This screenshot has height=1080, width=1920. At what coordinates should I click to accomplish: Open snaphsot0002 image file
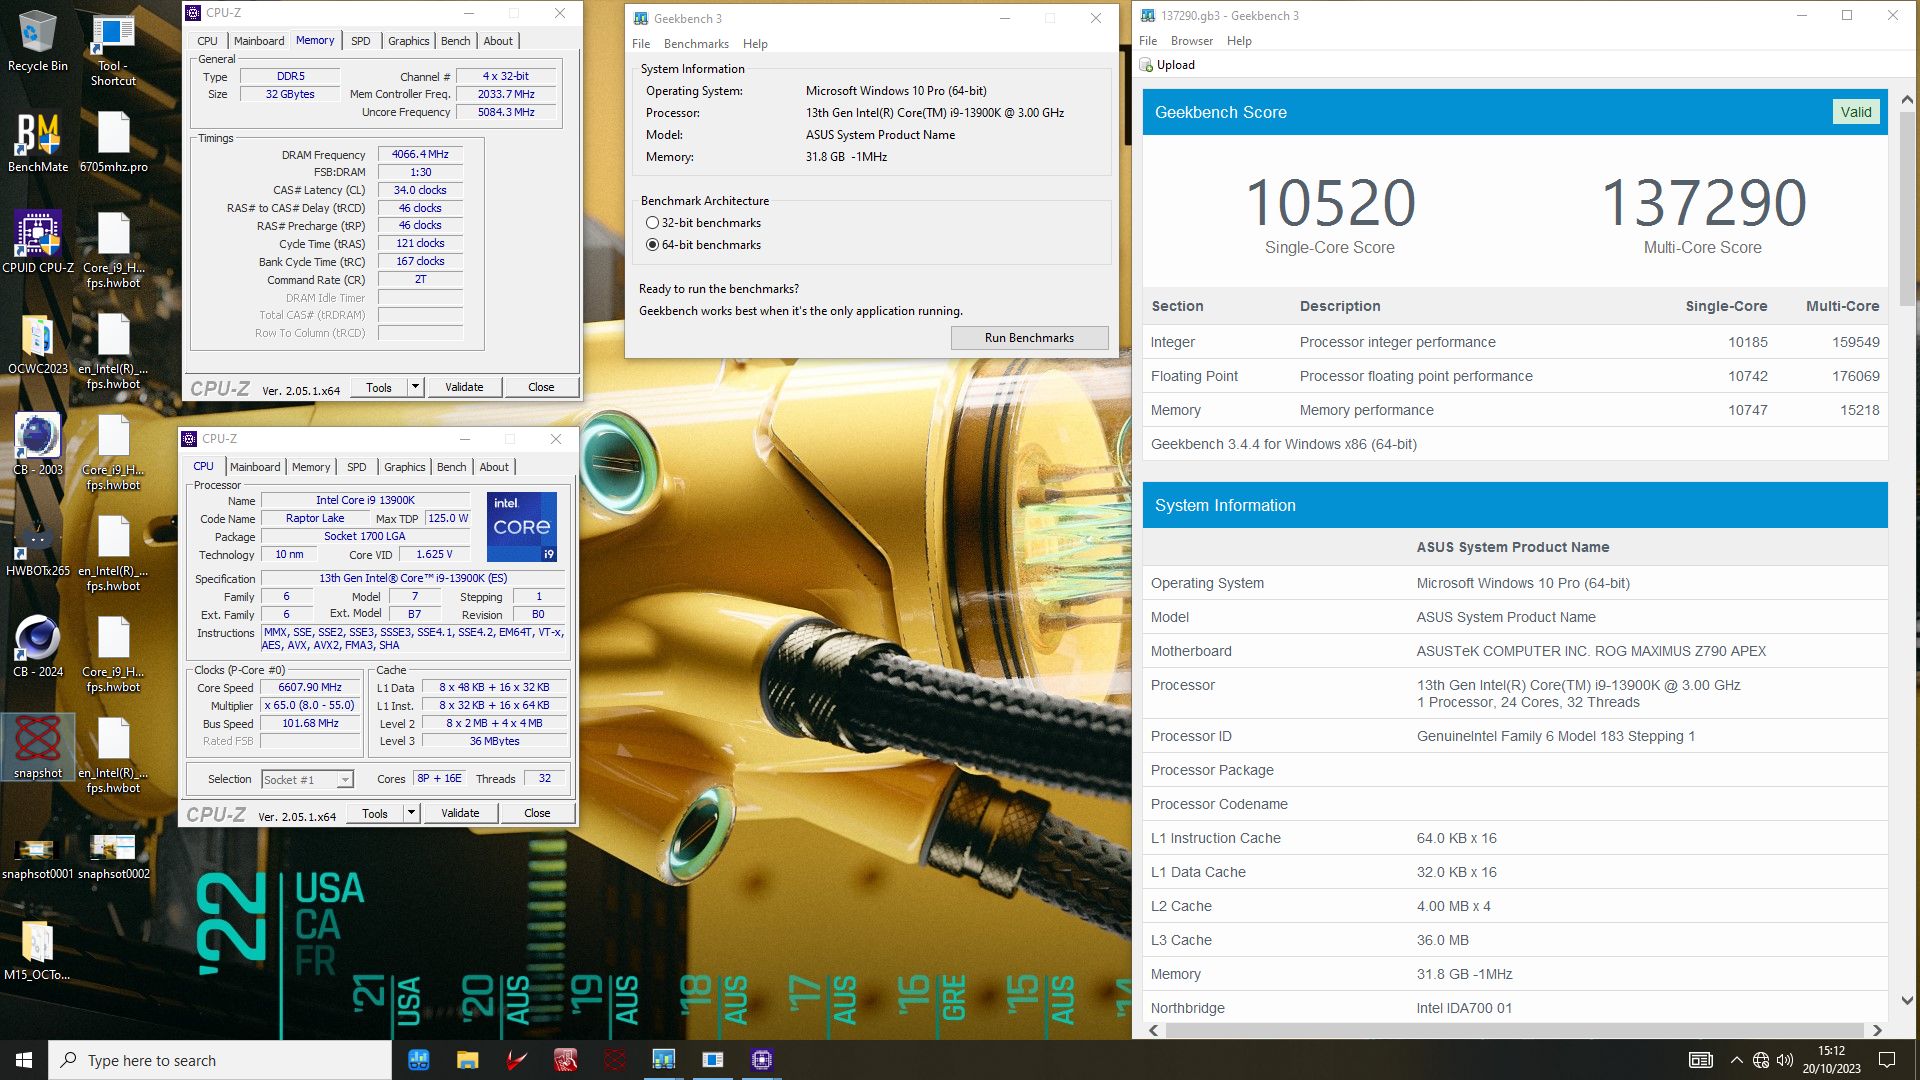click(113, 857)
